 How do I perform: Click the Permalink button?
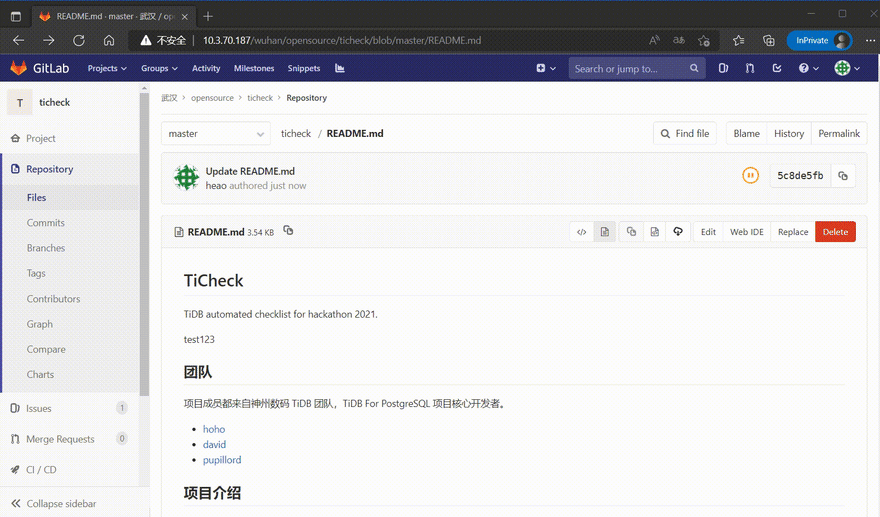839,134
